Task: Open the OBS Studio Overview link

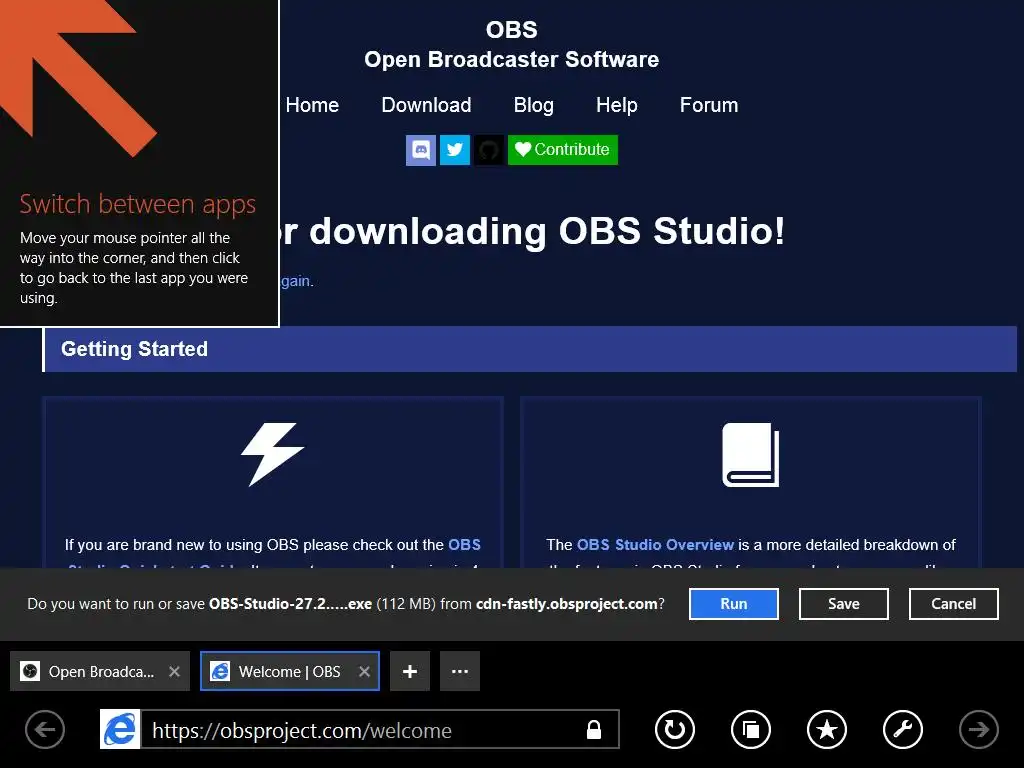Action: tap(655, 545)
